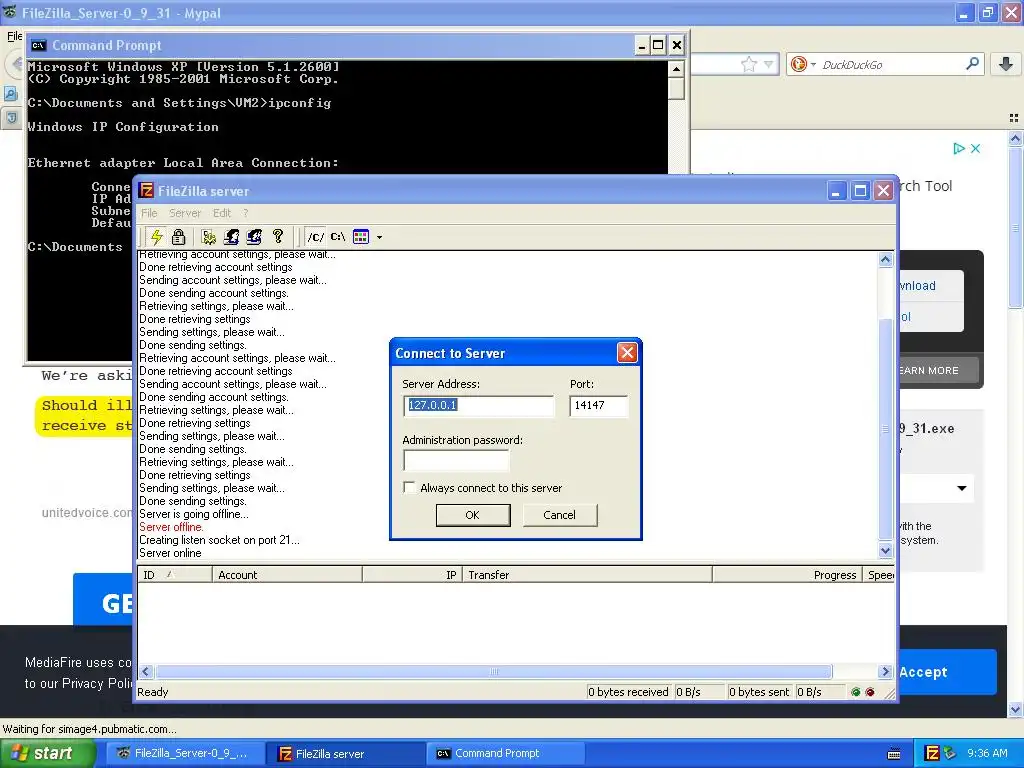The height and width of the screenshot is (768, 1024).
Task: Click the red 'Server offline.' log line
Action: (x=171, y=527)
